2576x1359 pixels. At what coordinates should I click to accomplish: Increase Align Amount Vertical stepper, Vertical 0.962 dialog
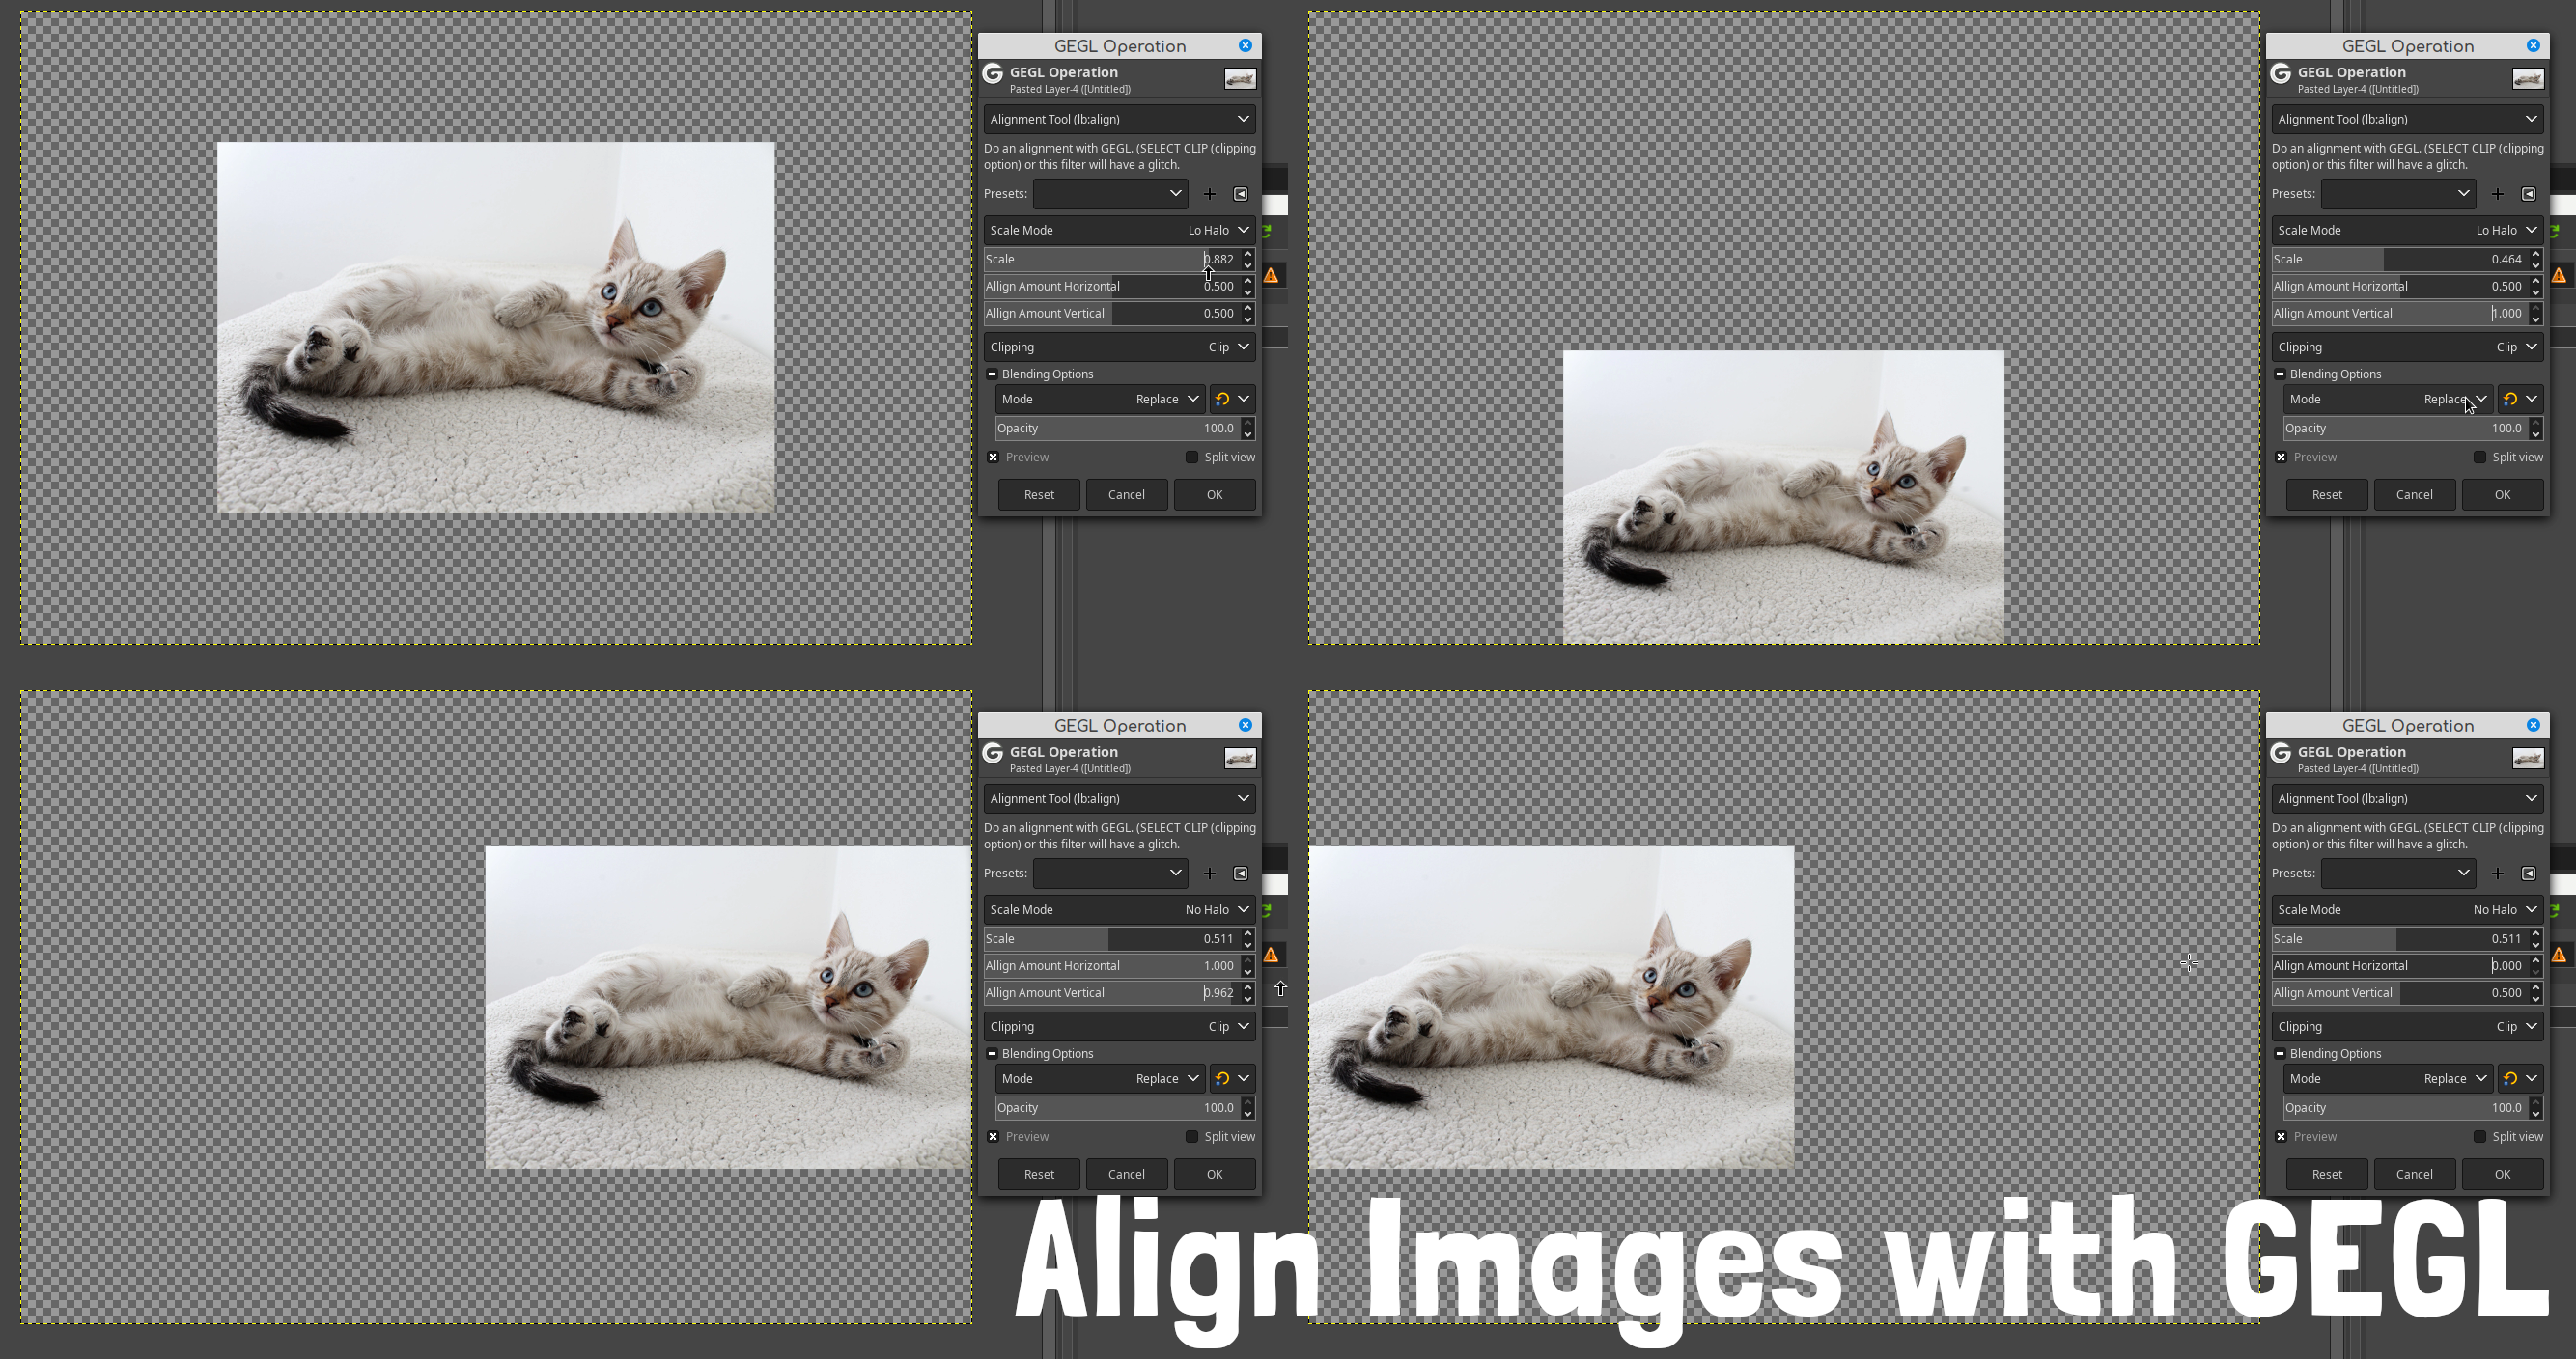1248,987
